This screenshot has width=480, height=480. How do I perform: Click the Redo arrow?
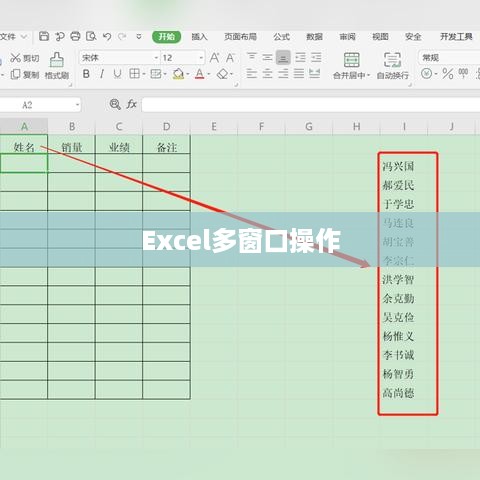(x=122, y=36)
